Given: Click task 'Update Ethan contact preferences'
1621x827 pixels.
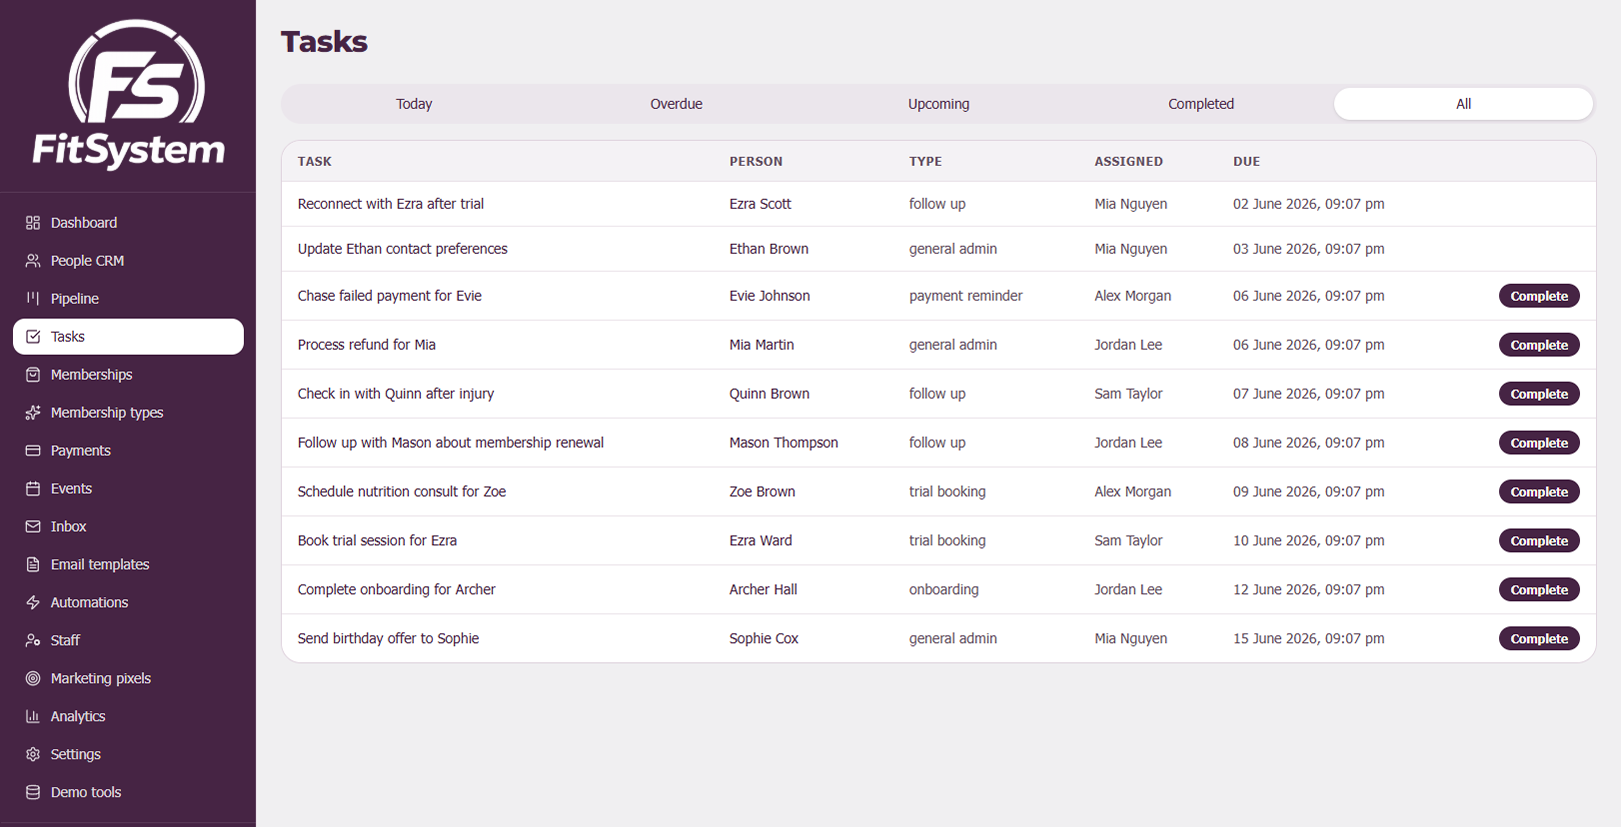Looking at the screenshot, I should pos(402,249).
